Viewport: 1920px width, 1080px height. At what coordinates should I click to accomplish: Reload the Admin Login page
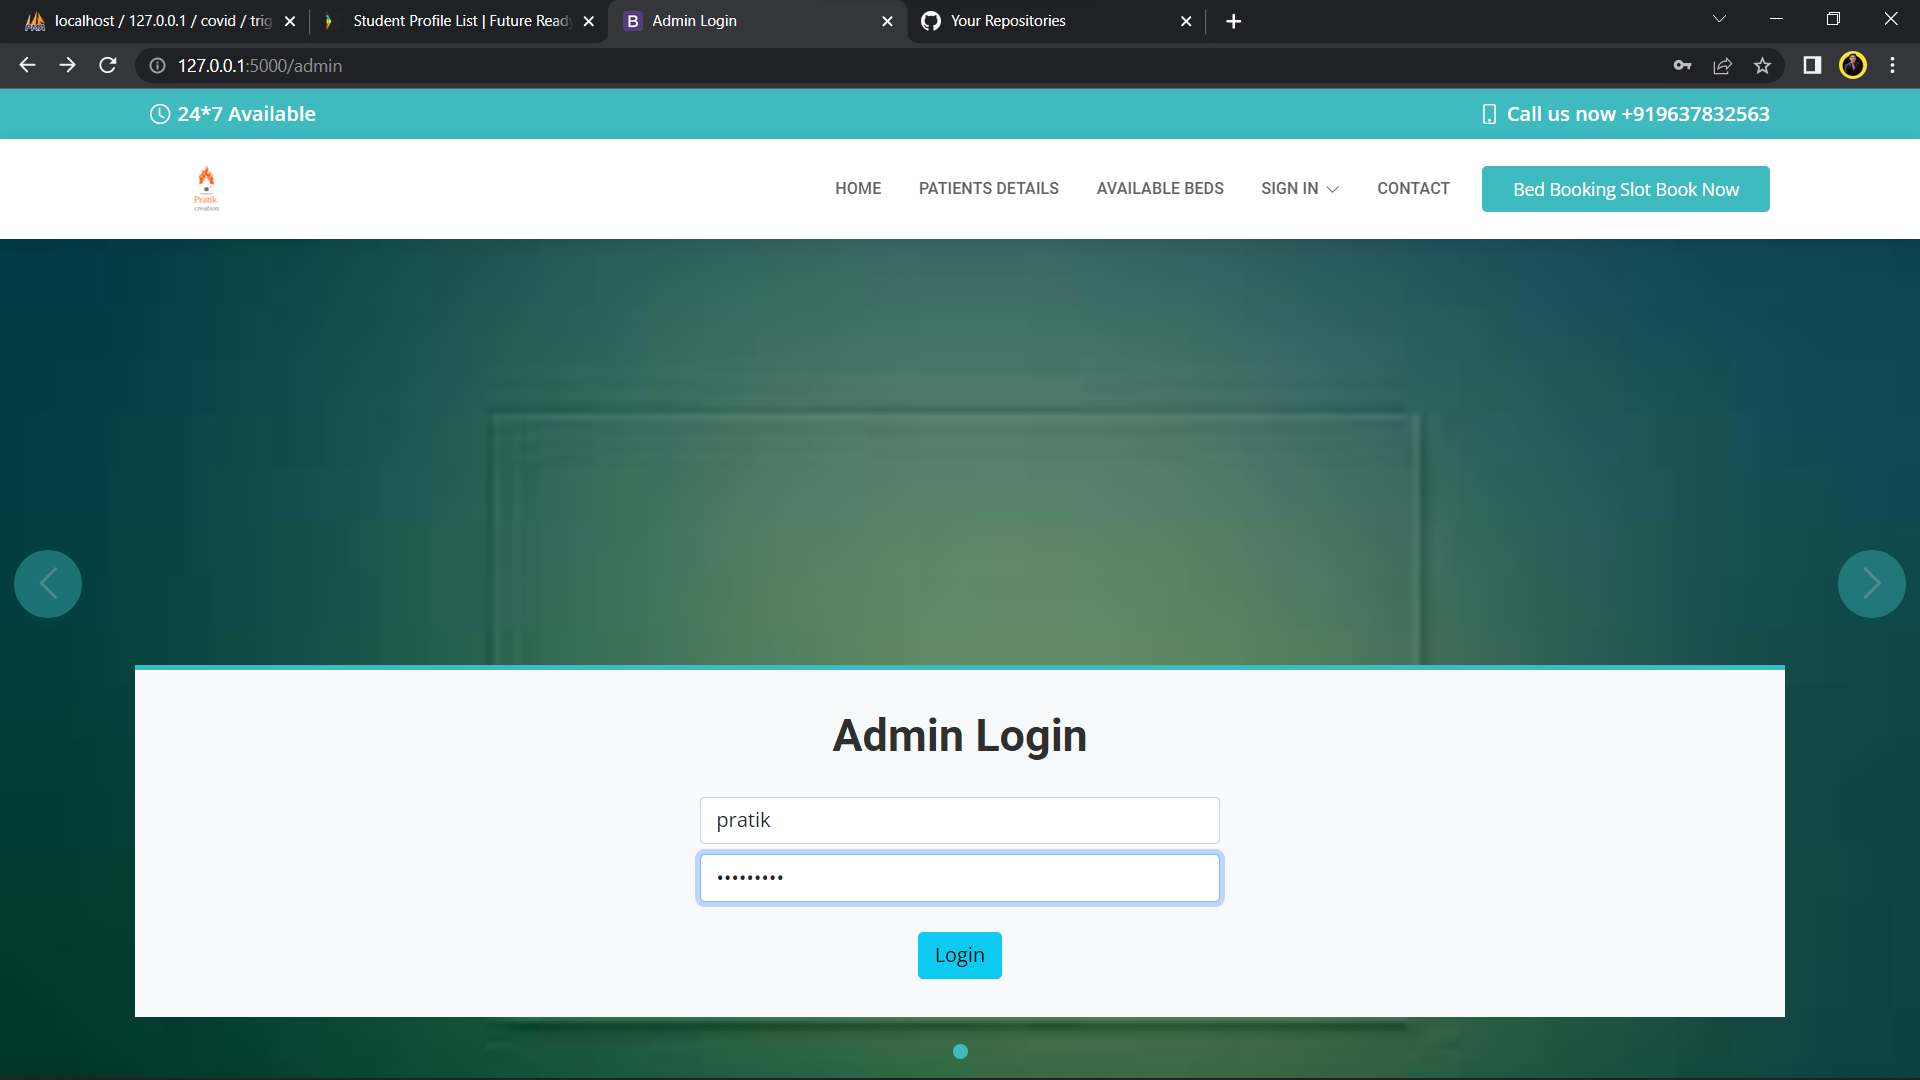(x=108, y=65)
